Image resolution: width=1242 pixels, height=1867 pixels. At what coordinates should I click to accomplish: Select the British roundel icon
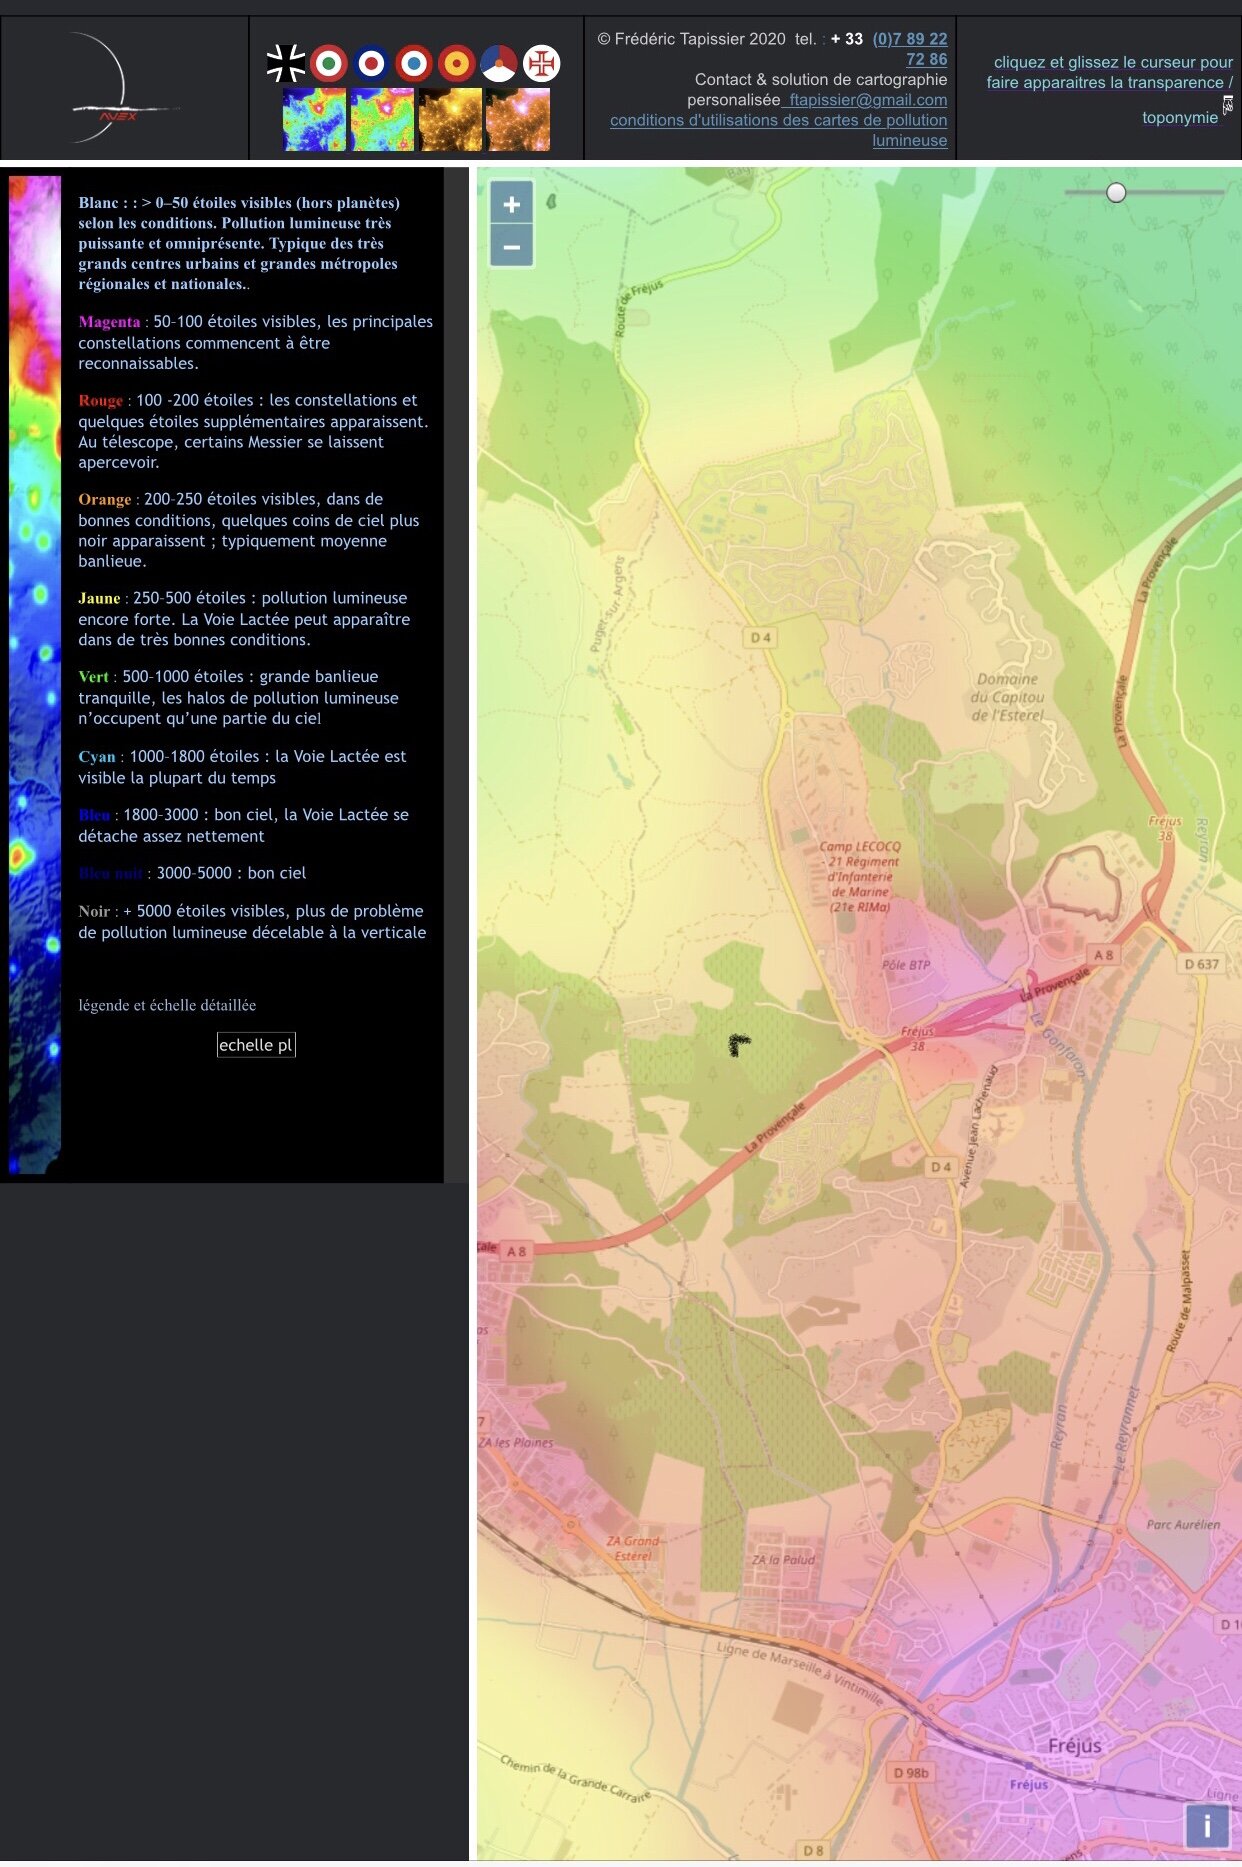pos(371,64)
